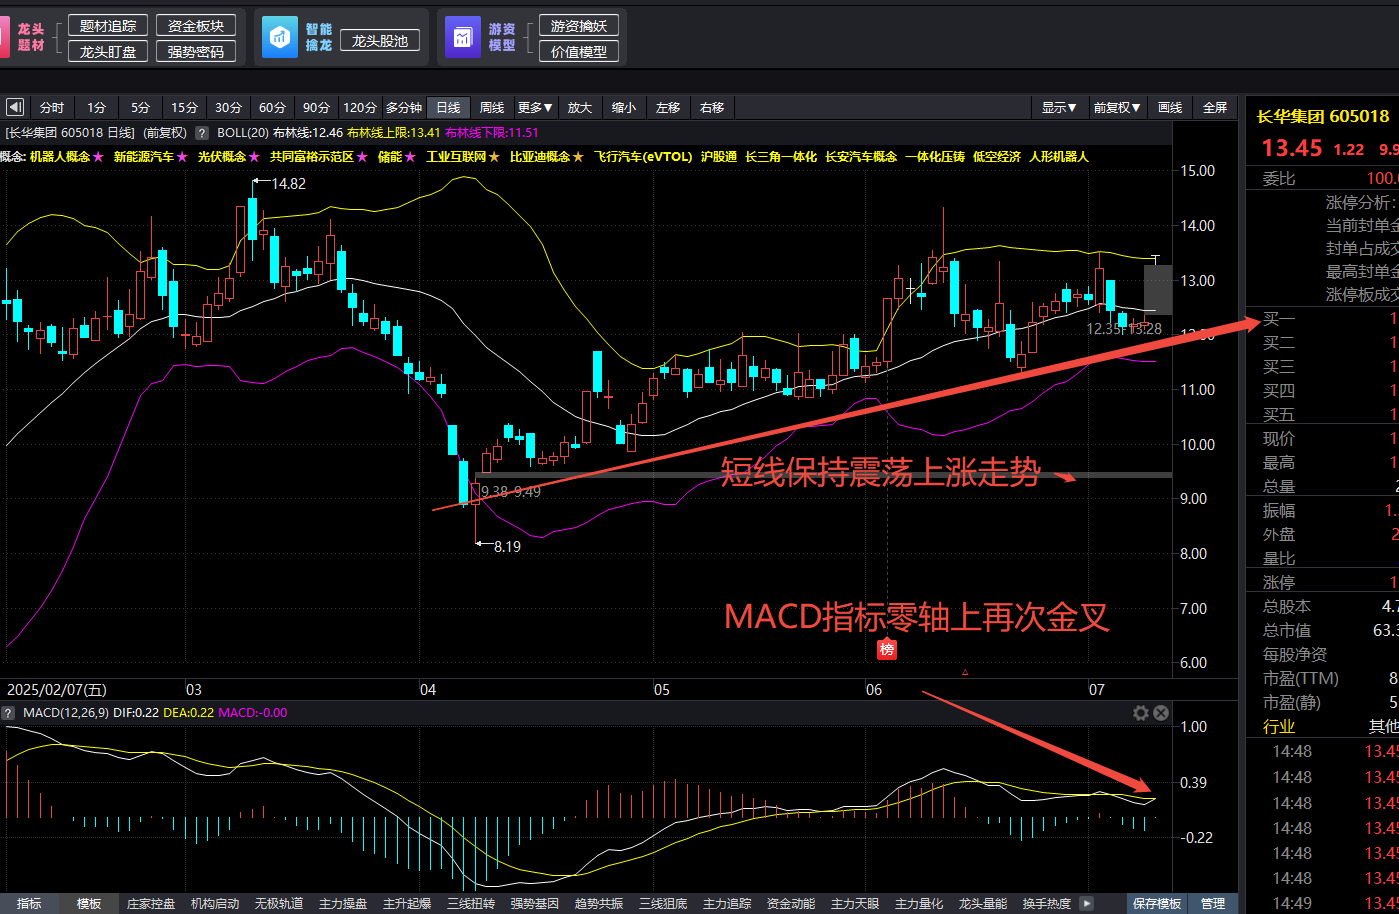Click the 比亚迪概念 concept tag

540,157
